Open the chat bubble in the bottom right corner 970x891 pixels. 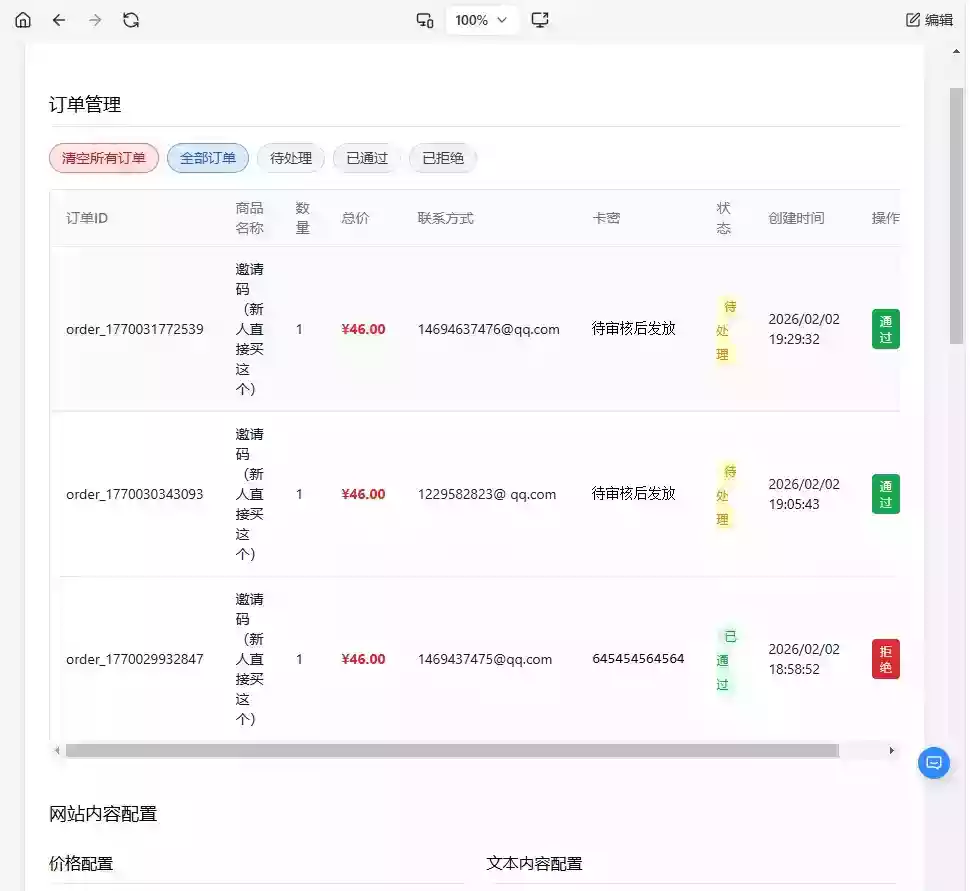933,762
